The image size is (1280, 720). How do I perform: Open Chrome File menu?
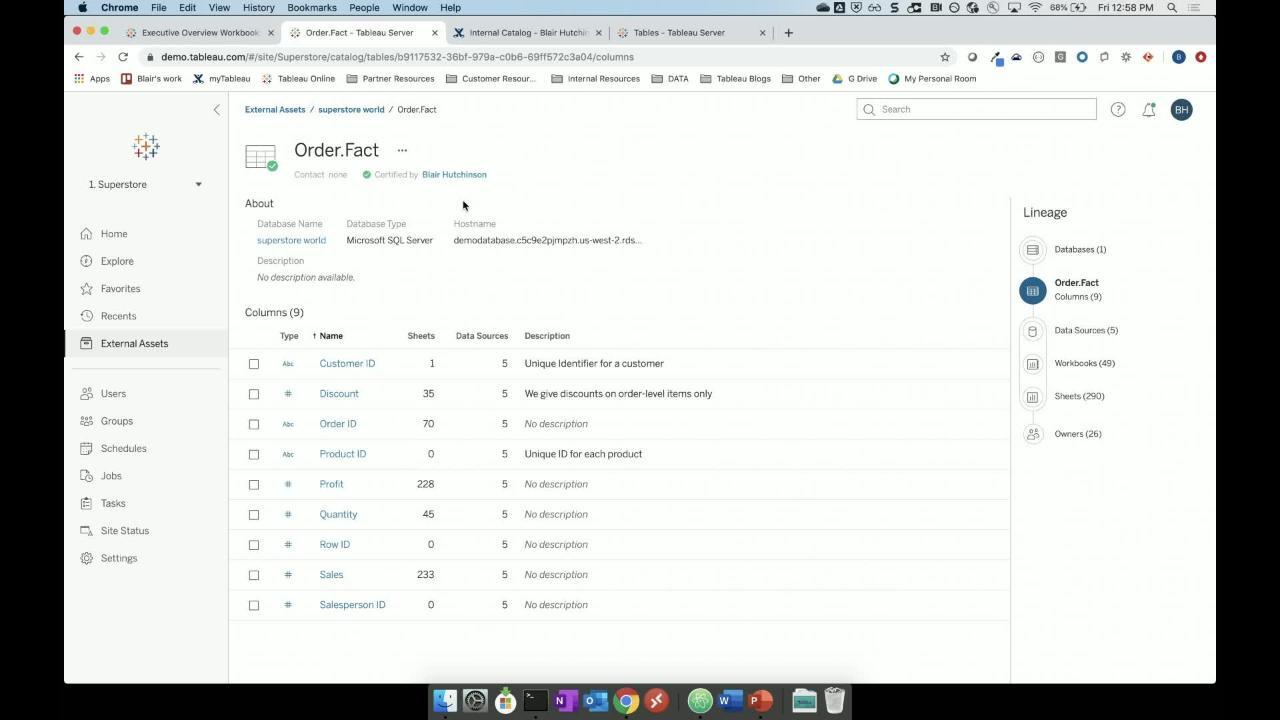coord(158,7)
